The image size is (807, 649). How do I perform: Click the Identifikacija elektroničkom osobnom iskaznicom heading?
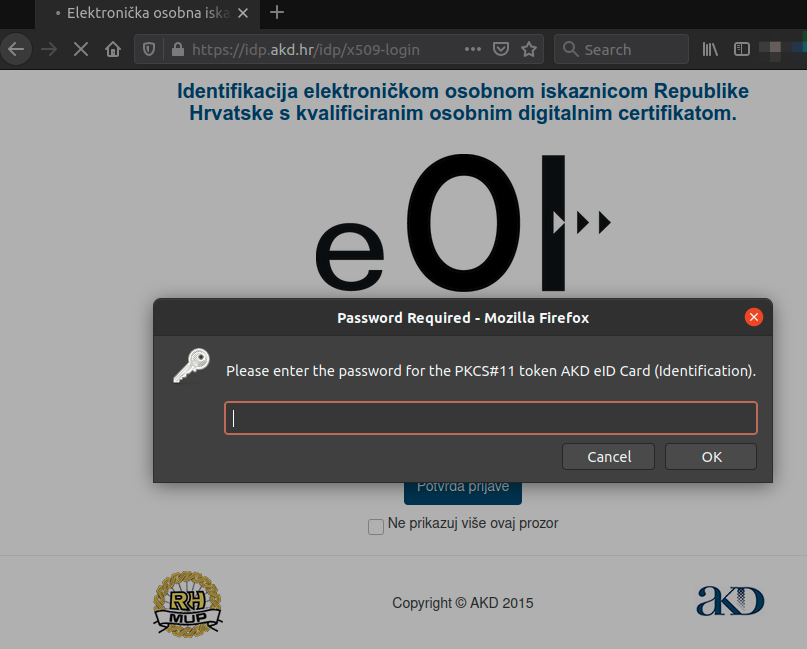click(463, 102)
